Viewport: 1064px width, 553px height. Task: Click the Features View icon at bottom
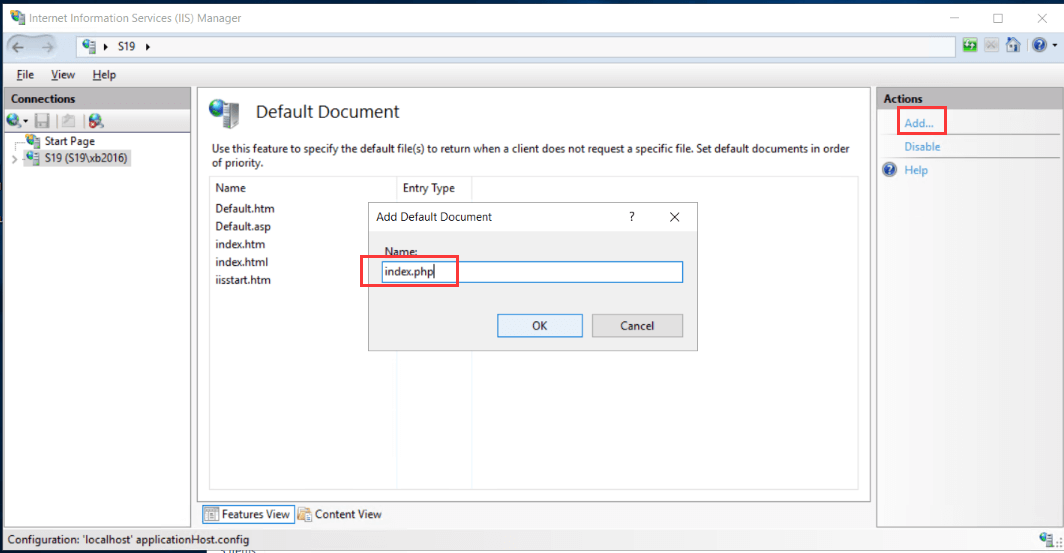click(x=212, y=514)
